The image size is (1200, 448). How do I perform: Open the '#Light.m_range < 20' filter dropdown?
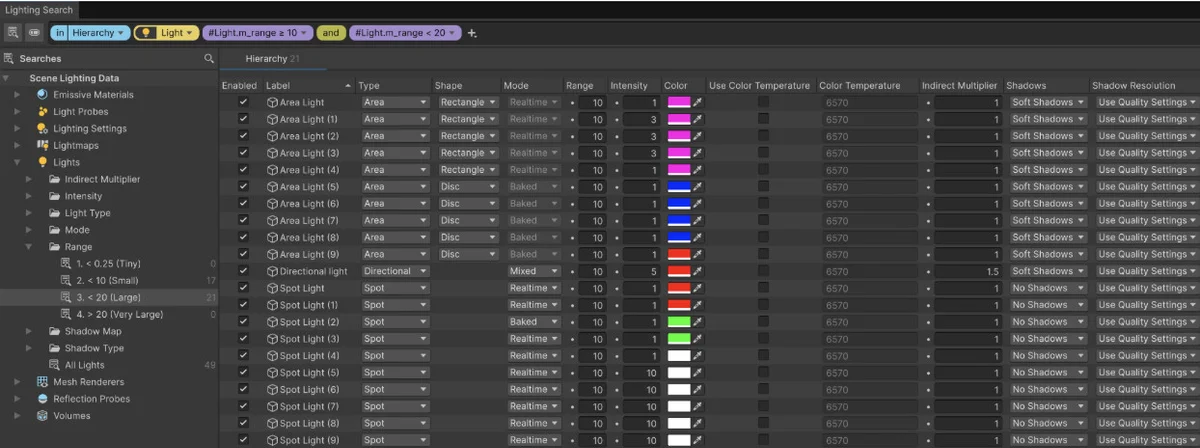point(405,33)
